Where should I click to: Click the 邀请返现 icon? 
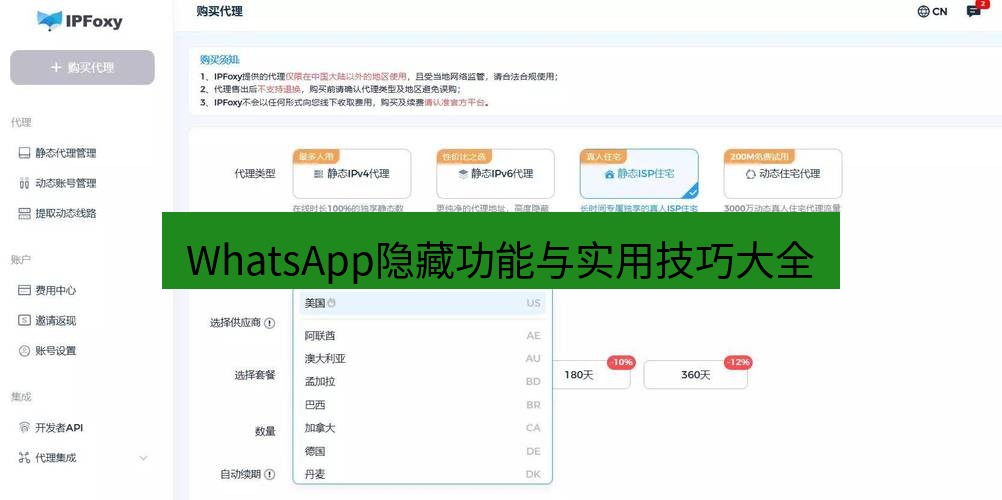(x=24, y=320)
